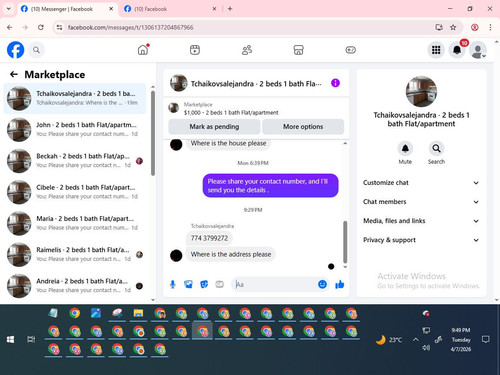Image resolution: width=500 pixels, height=375 pixels.
Task: Show hidden tray icons chevron
Action: (415, 339)
